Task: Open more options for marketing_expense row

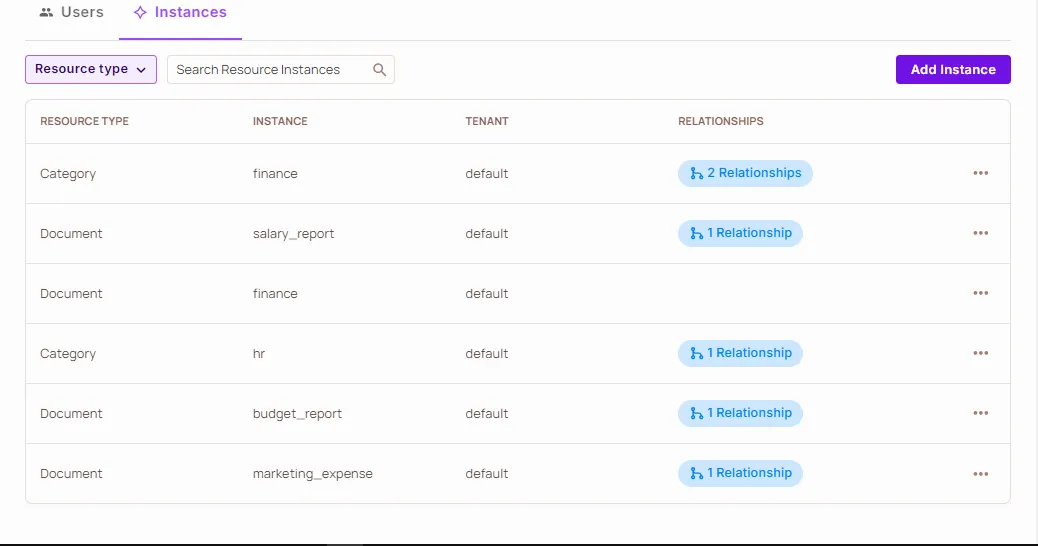Action: pos(980,473)
